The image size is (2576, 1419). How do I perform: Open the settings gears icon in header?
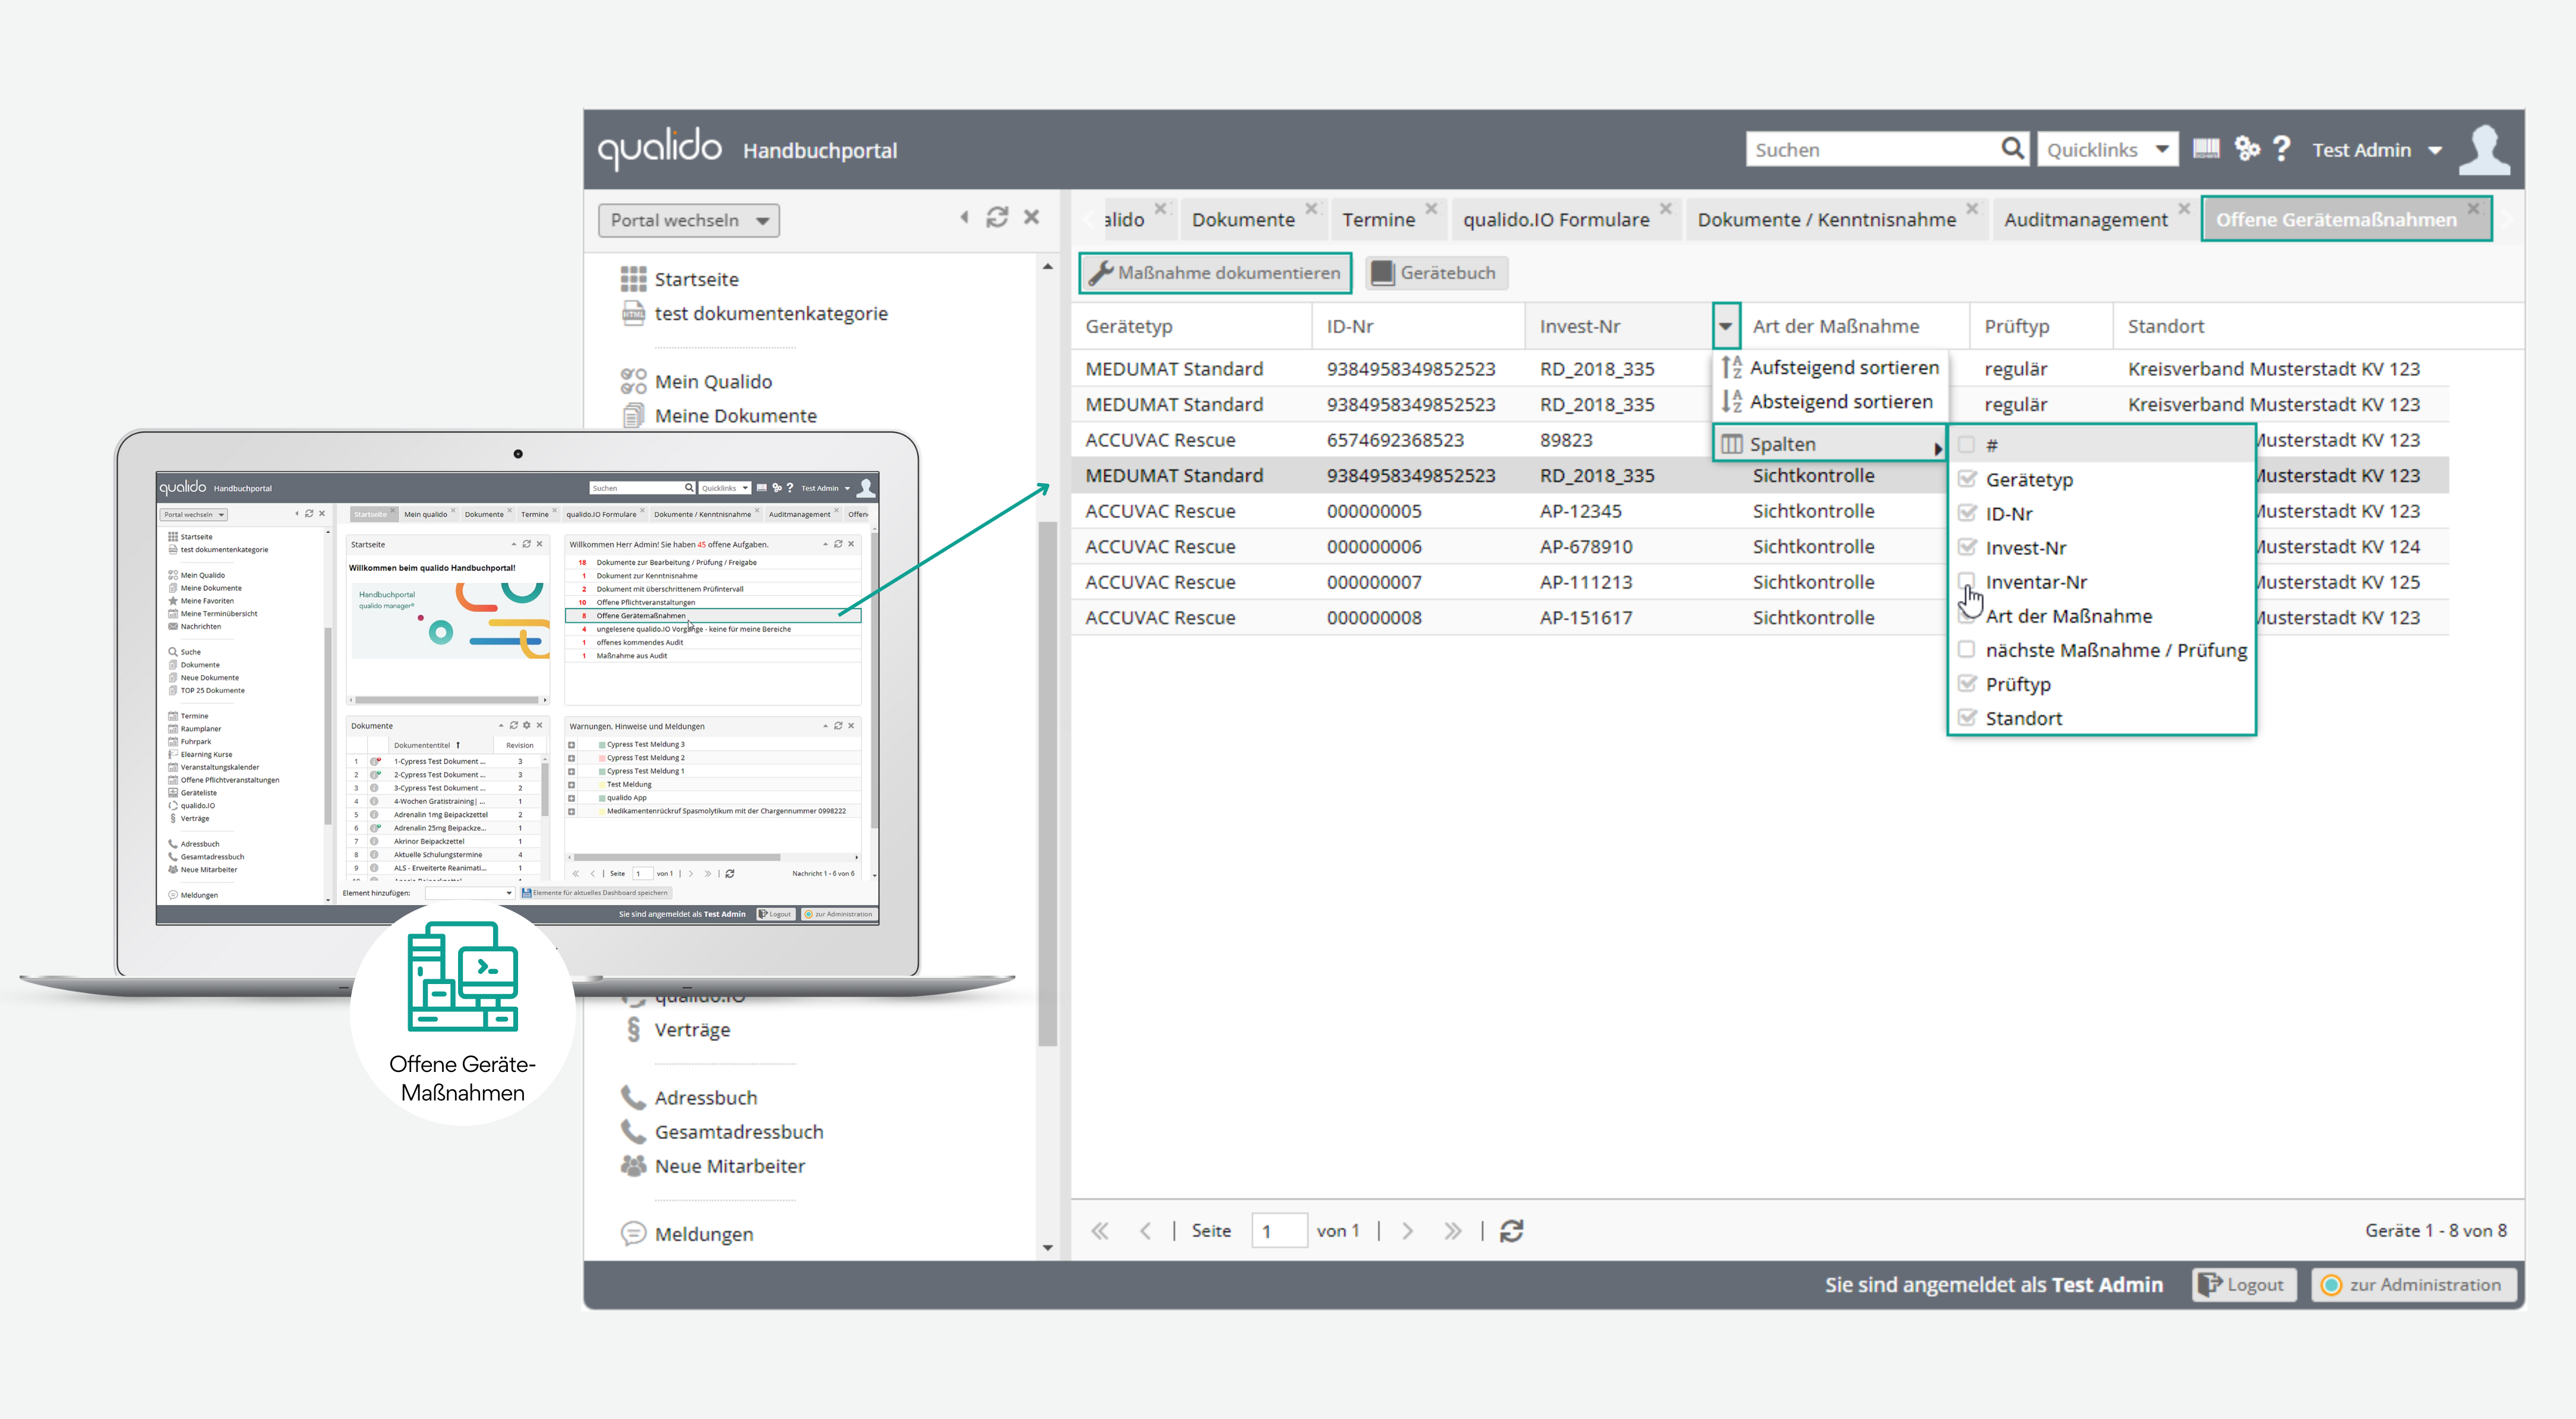pos(2247,149)
